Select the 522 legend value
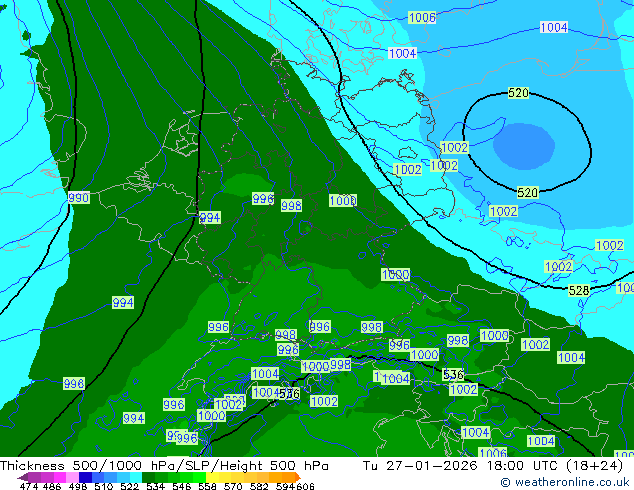 130,486
